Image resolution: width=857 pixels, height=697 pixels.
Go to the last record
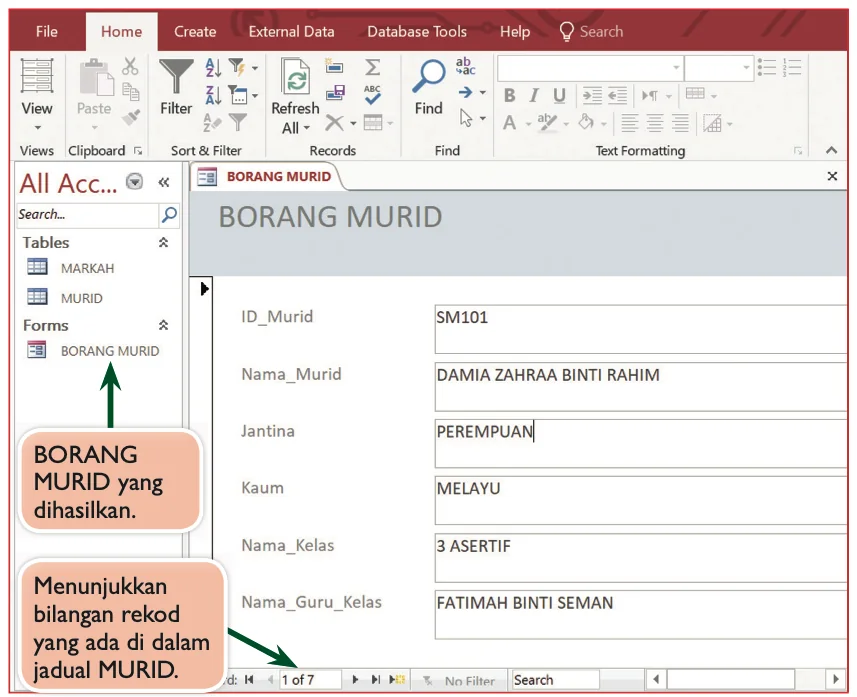point(375,680)
